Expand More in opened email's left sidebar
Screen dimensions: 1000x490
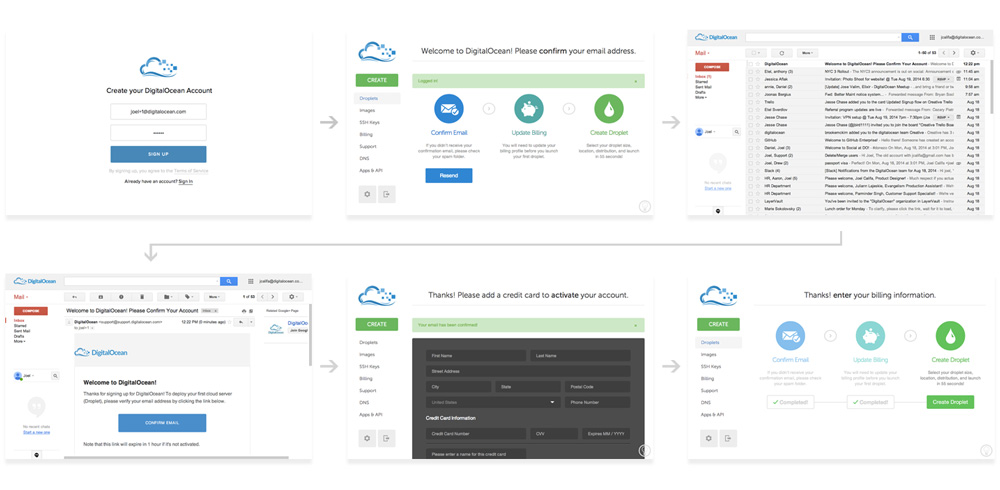point(19,341)
